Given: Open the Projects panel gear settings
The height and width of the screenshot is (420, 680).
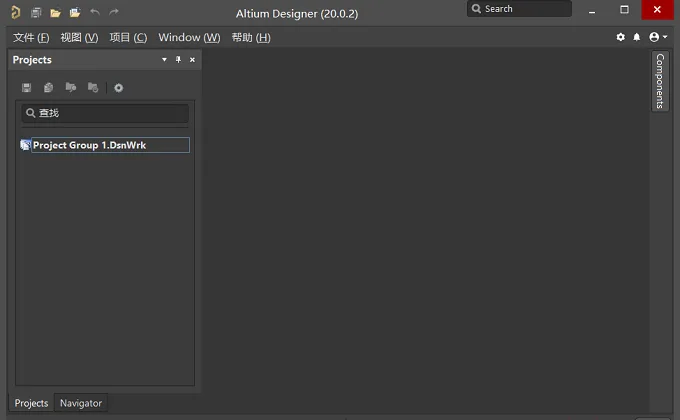Looking at the screenshot, I should (118, 88).
